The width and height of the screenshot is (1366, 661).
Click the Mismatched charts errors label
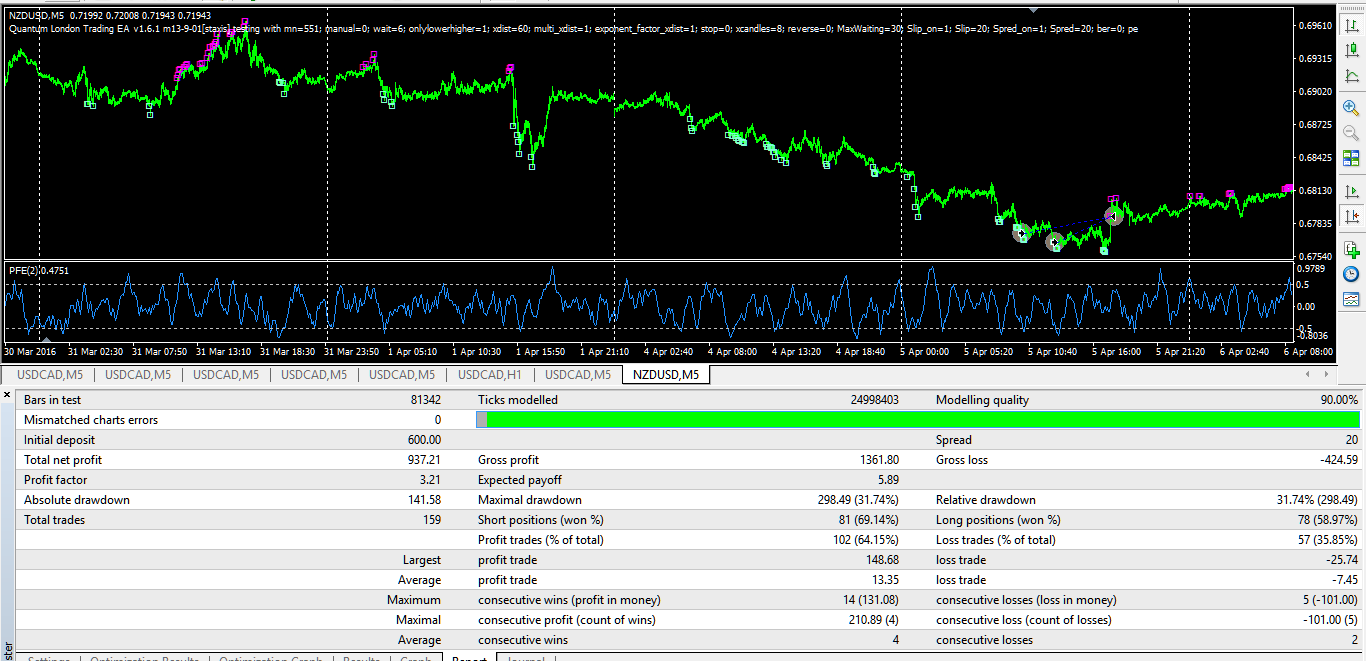pos(91,420)
